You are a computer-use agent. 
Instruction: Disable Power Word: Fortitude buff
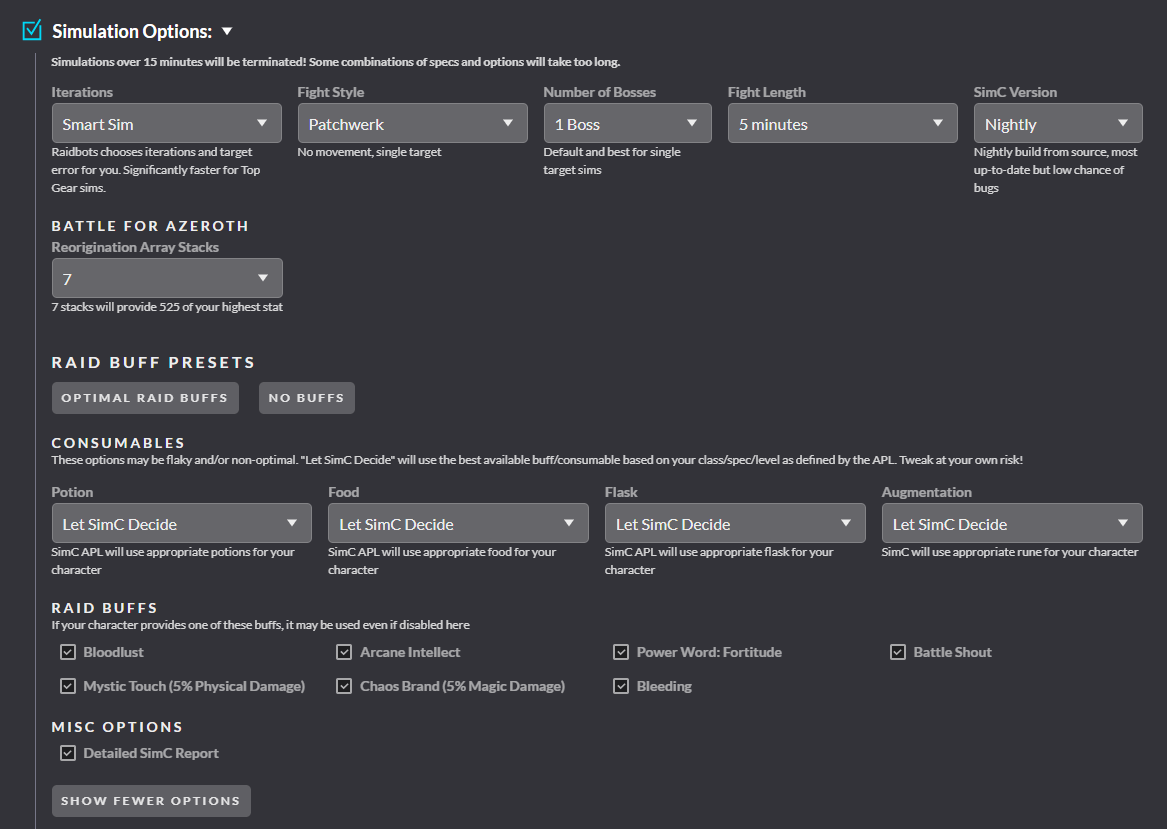pos(621,652)
